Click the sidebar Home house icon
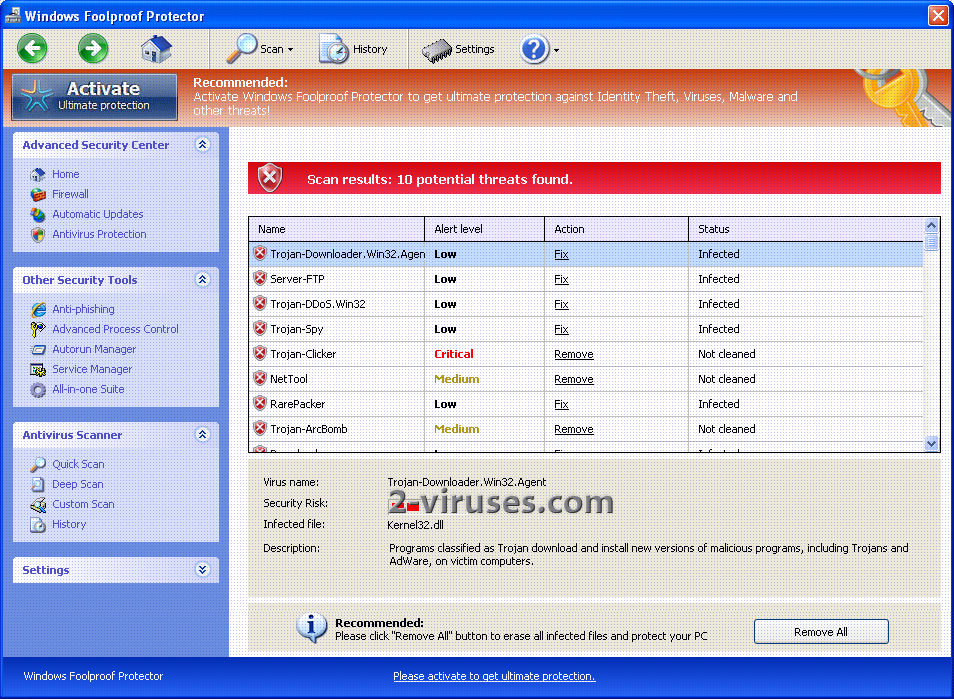Viewport: 954px width, 699px height. [38, 175]
